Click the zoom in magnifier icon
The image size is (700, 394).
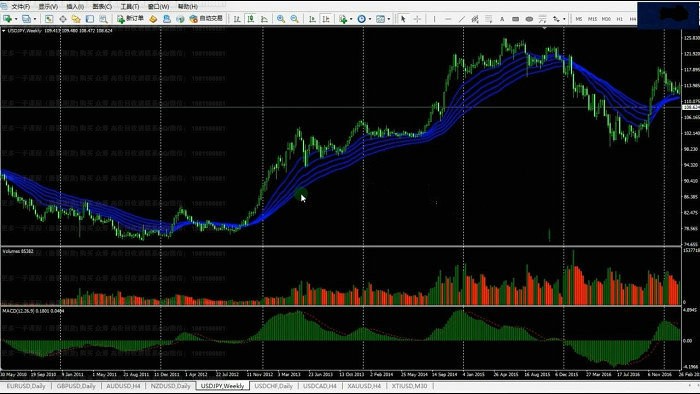click(281, 19)
